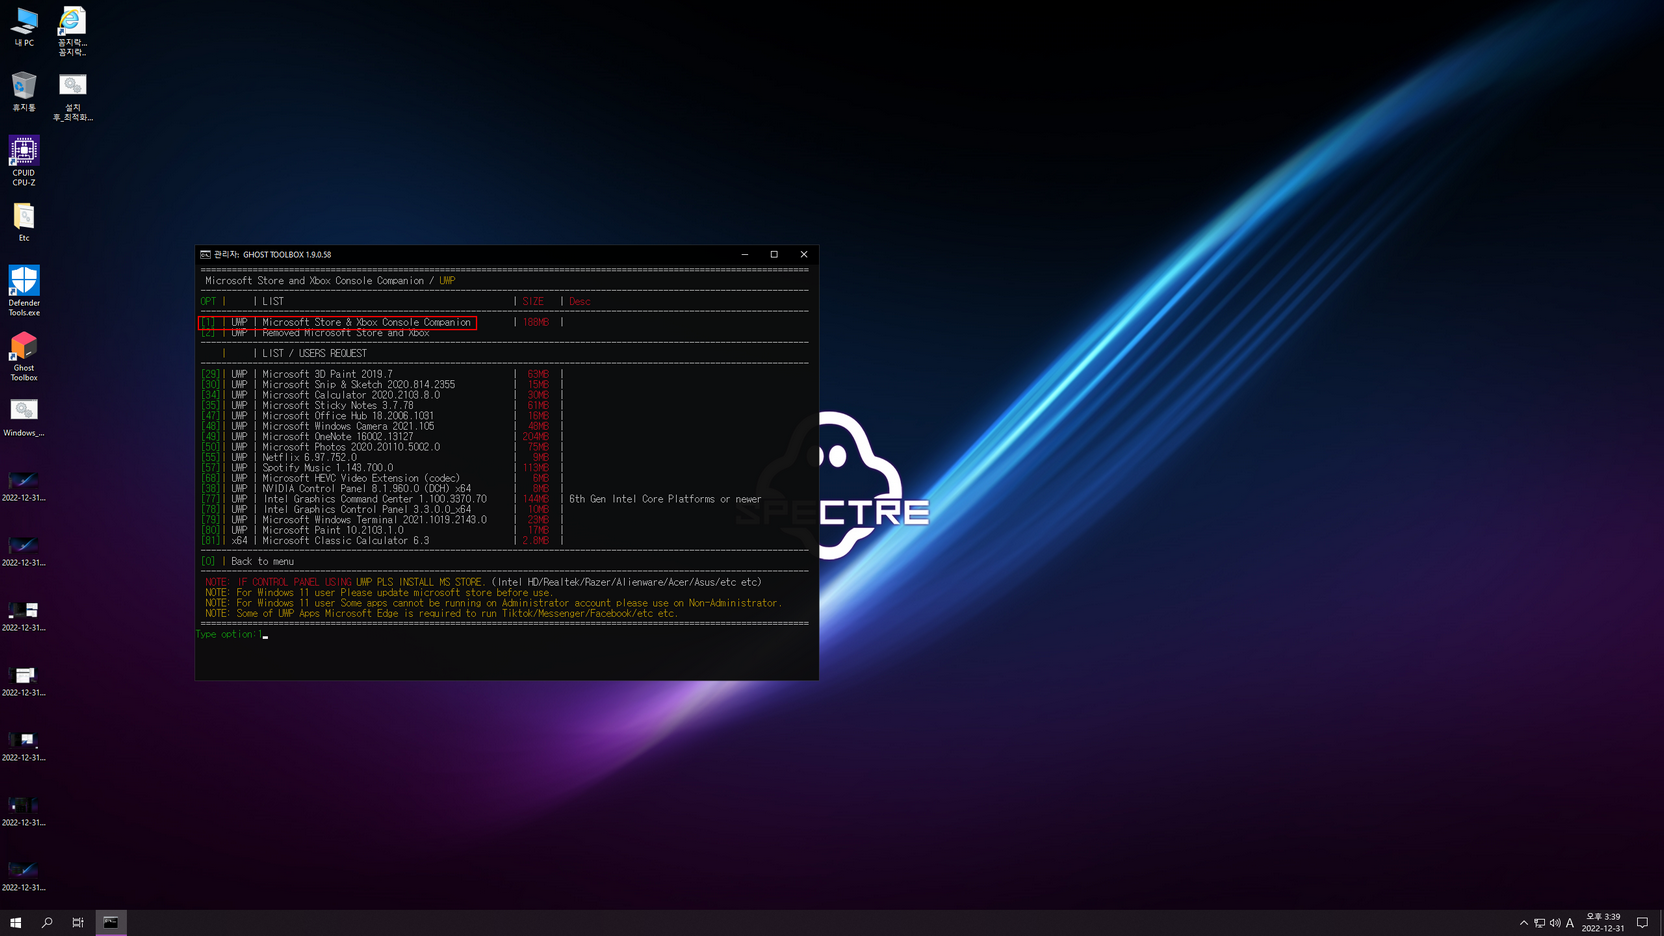The width and height of the screenshot is (1664, 936).
Task: Click the '188MB' size value
Action: [536, 323]
